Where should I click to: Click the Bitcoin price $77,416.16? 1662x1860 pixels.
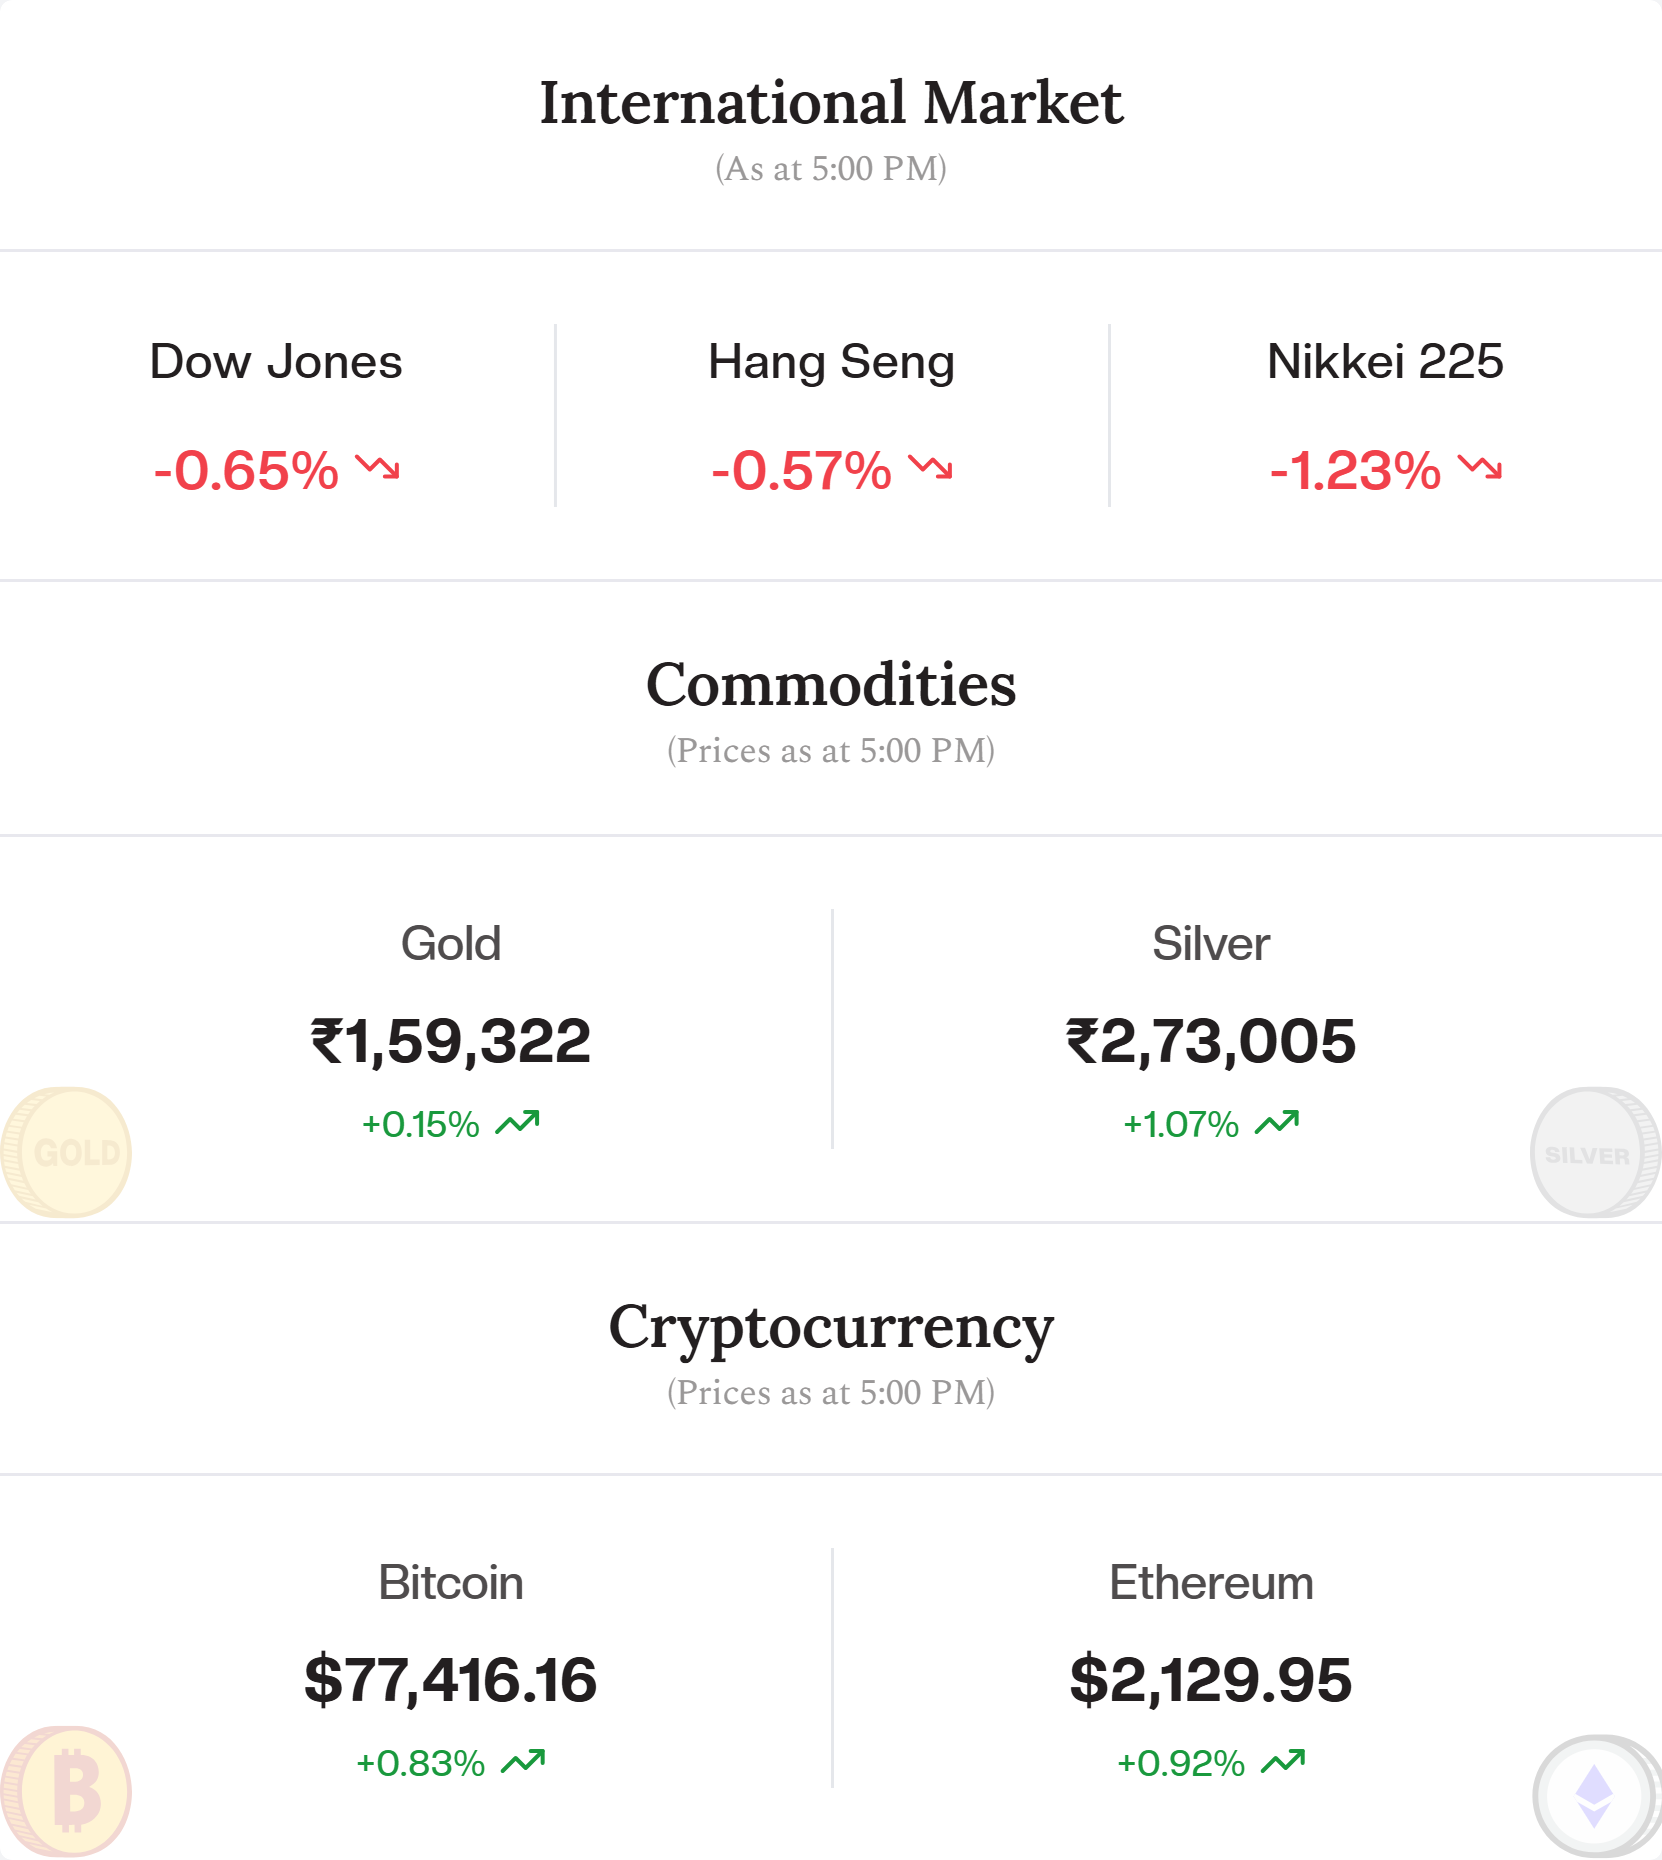click(451, 1680)
